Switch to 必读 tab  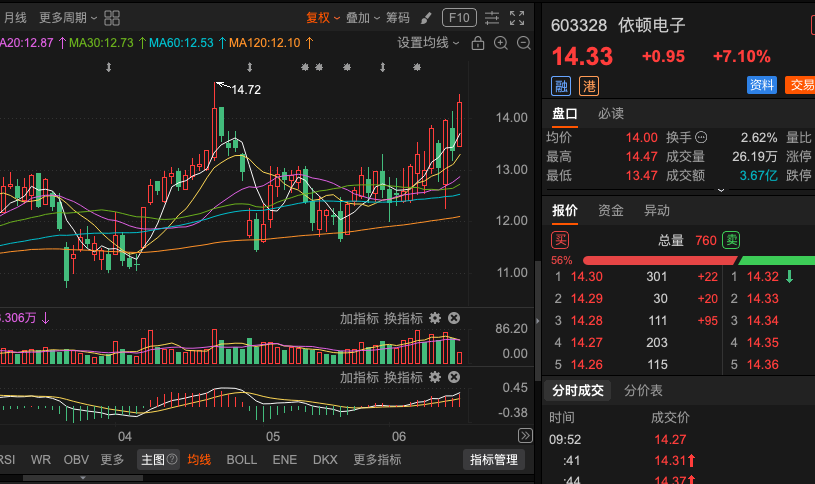(611, 114)
